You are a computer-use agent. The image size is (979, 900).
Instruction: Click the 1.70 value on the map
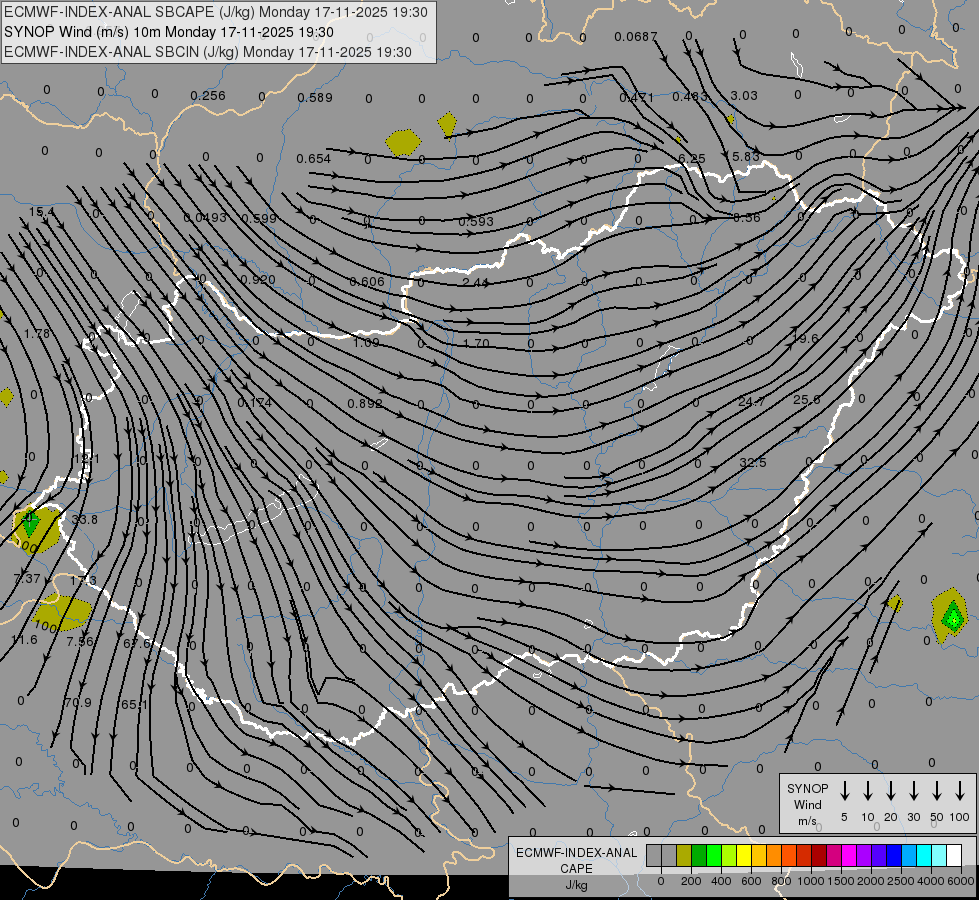tap(476, 343)
